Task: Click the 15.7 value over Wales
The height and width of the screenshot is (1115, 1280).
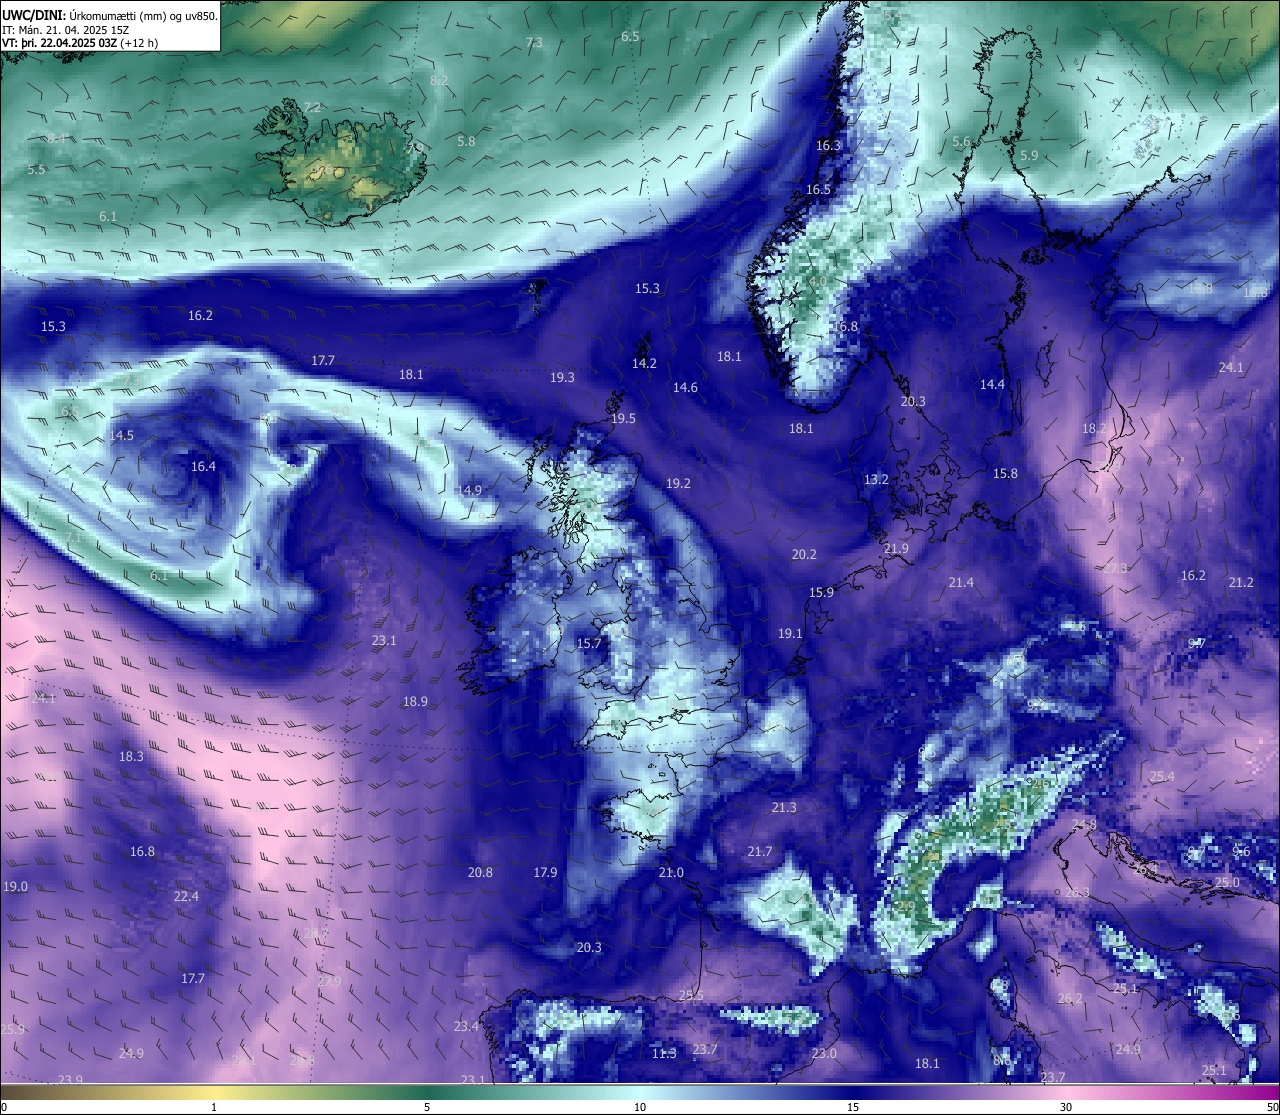Action: click(589, 643)
